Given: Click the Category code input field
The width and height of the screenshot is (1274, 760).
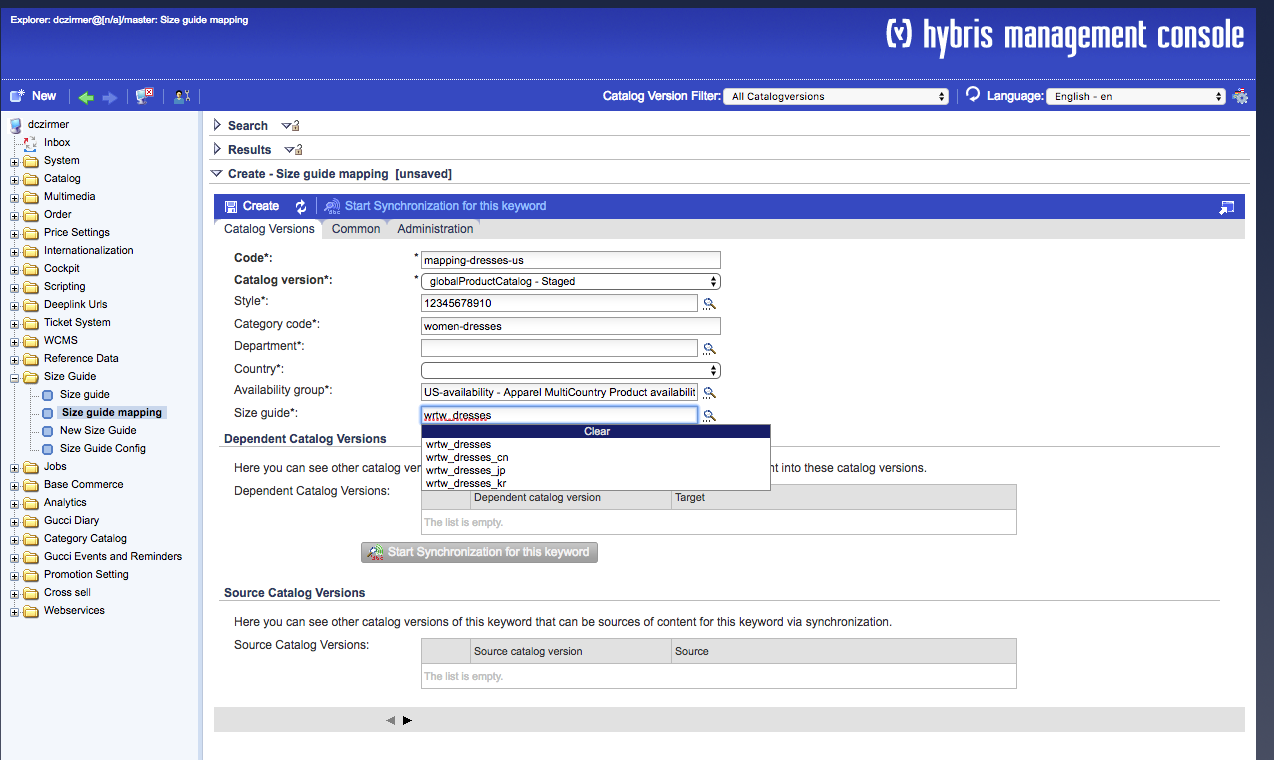Looking at the screenshot, I should [x=571, y=326].
